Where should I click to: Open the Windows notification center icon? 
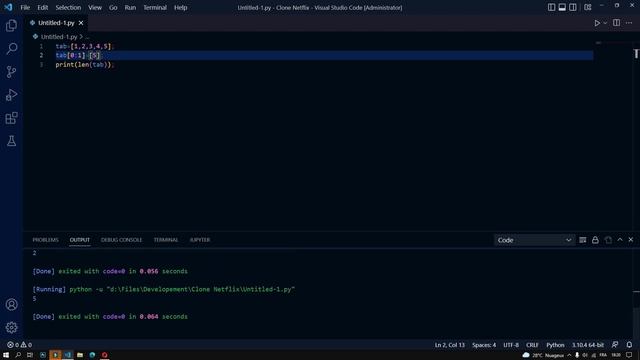click(x=629, y=355)
